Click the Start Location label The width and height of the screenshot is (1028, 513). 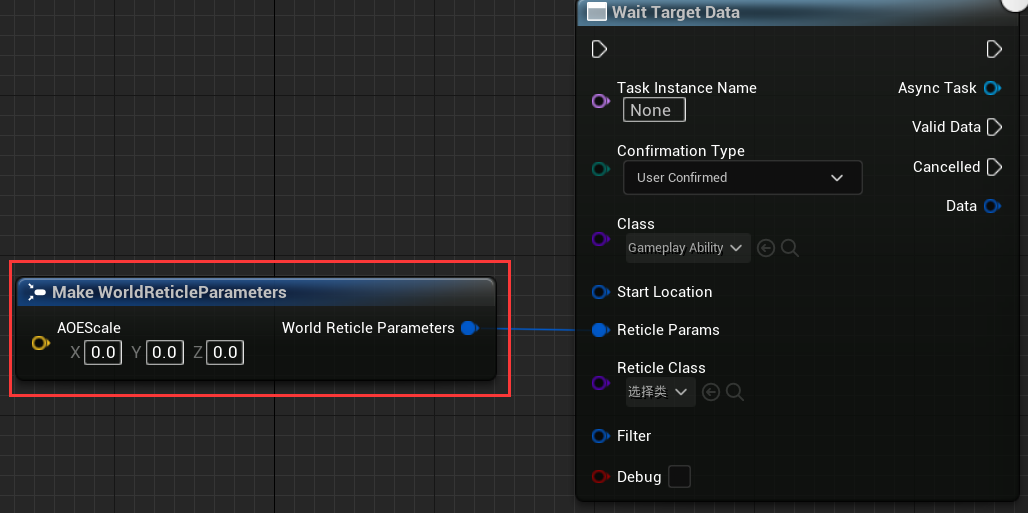[664, 292]
